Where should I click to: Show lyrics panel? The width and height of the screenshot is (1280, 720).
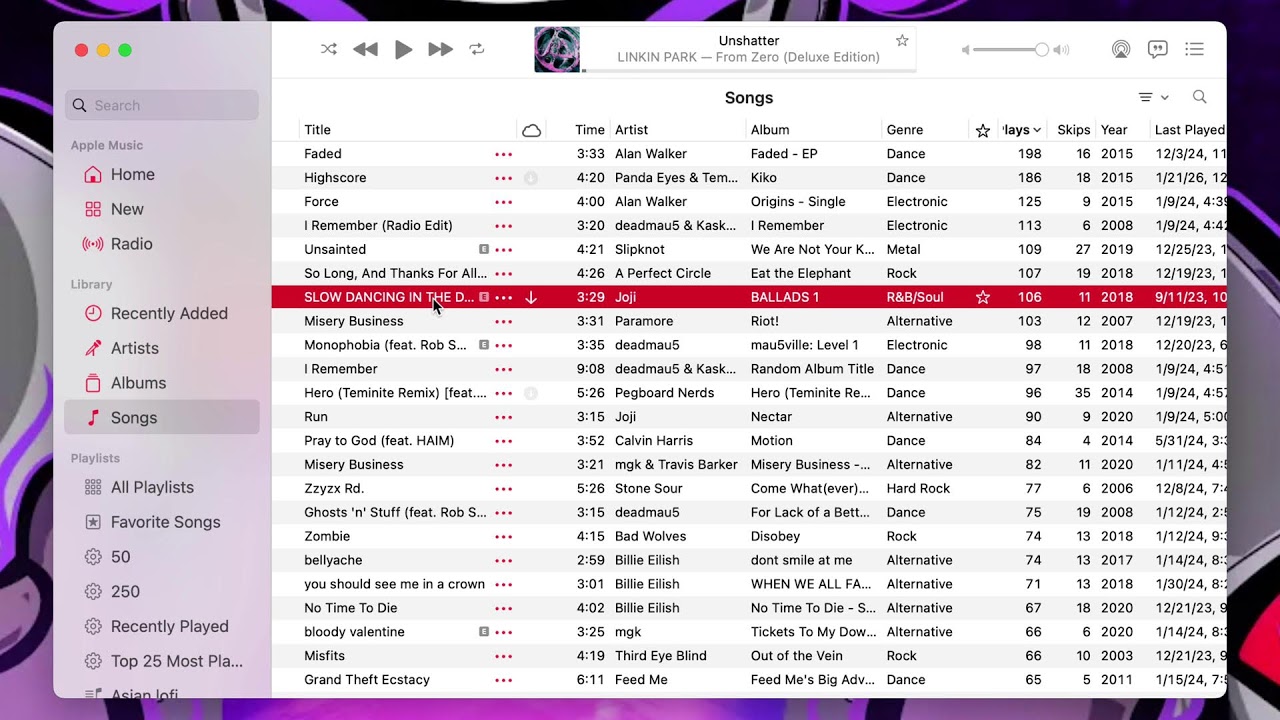pos(1158,49)
